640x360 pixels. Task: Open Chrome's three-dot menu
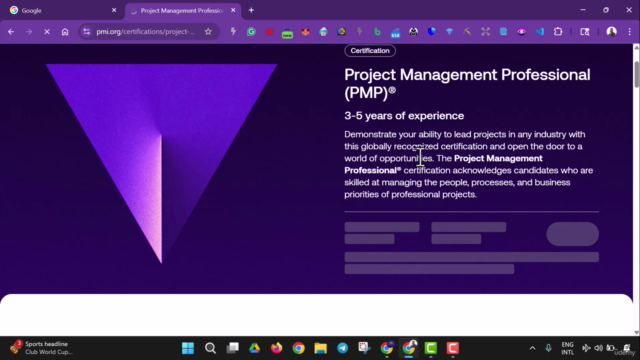point(629,31)
